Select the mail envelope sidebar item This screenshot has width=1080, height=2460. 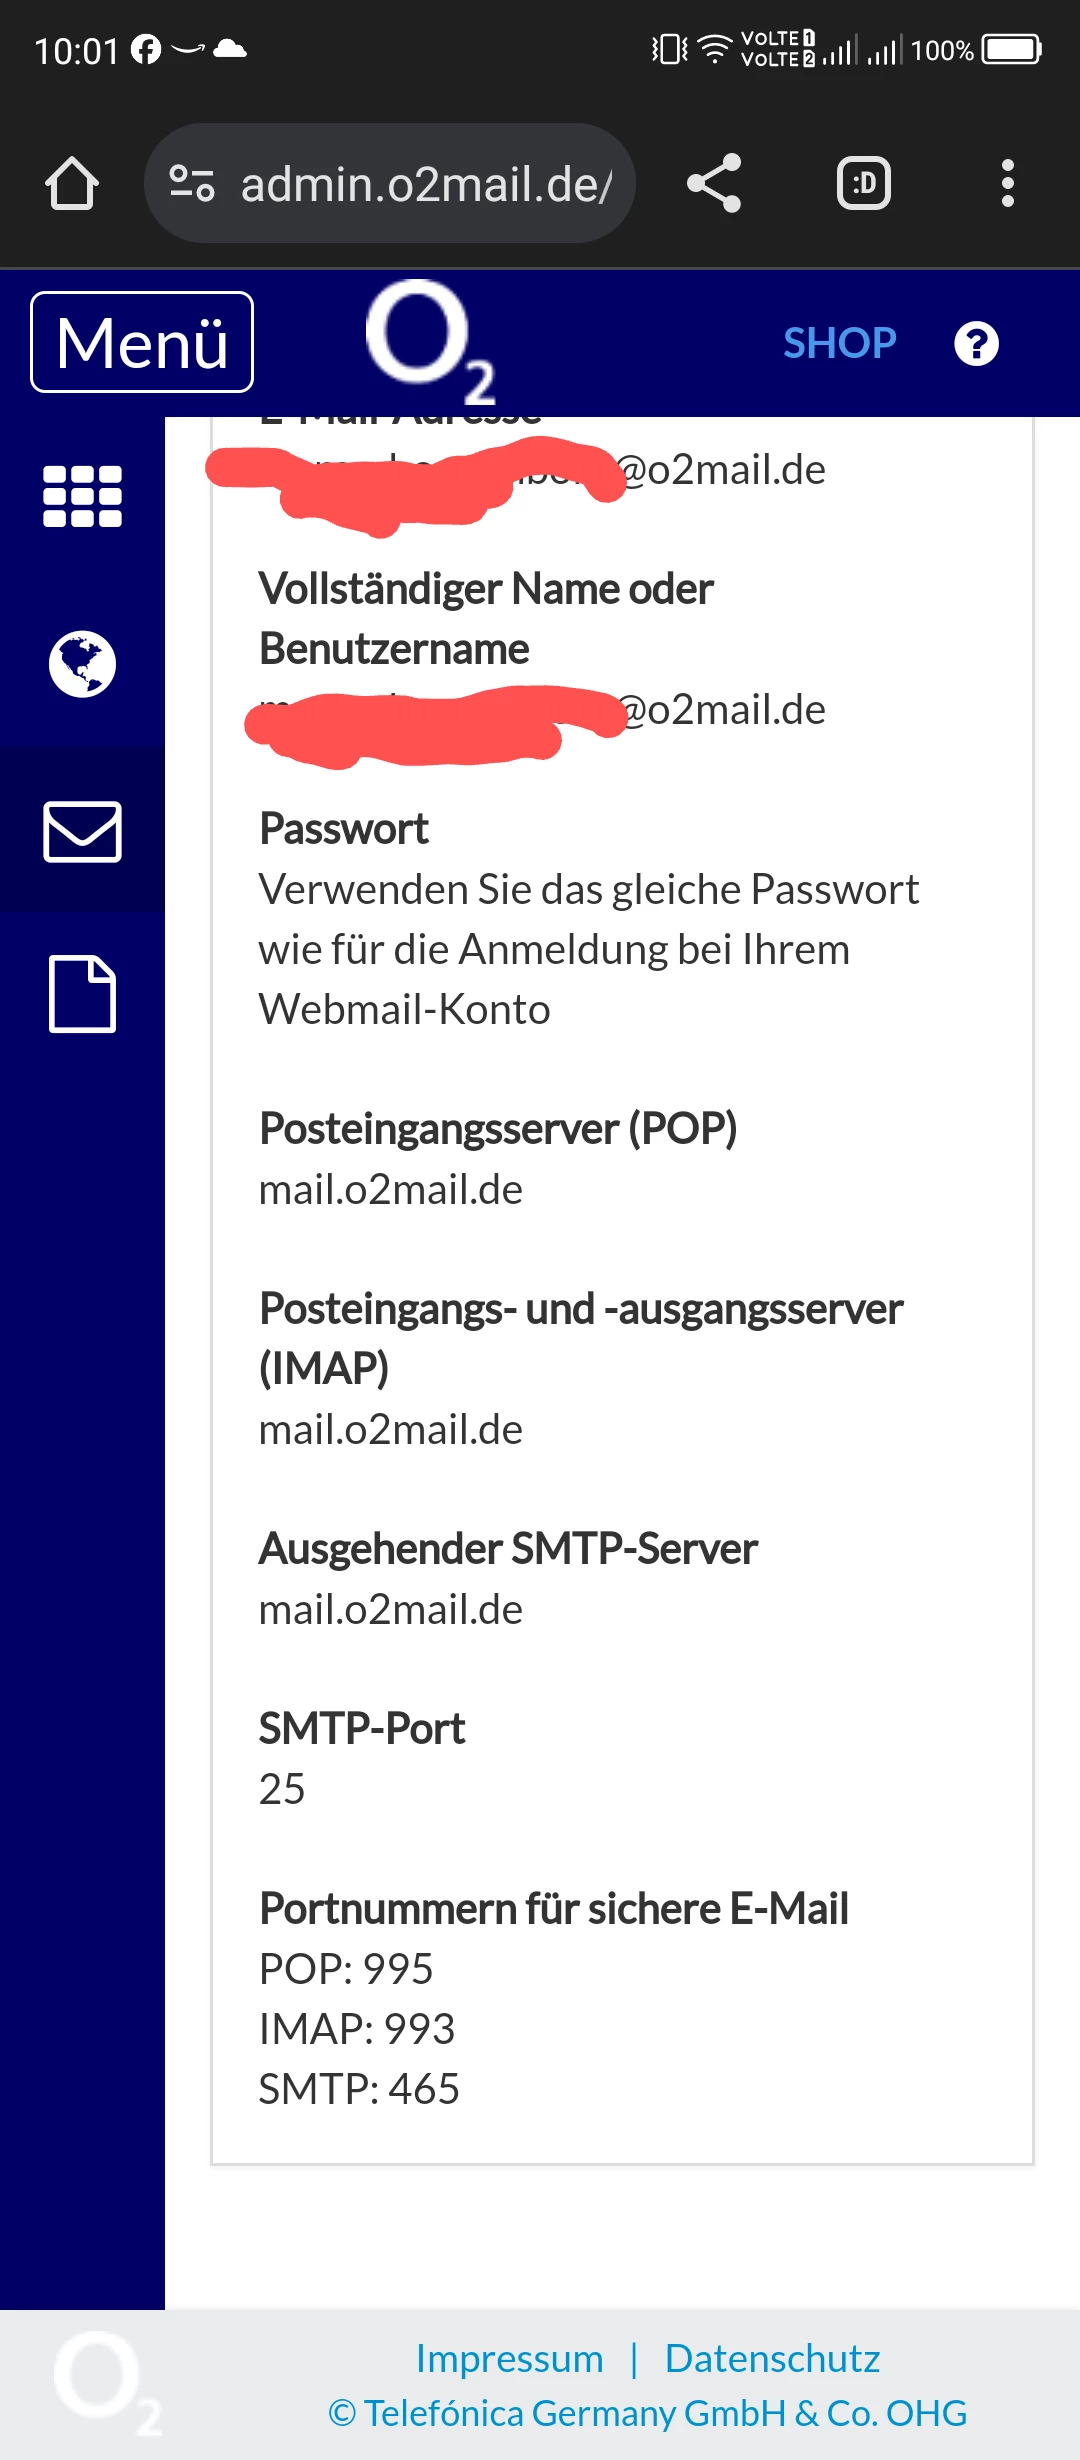click(82, 830)
